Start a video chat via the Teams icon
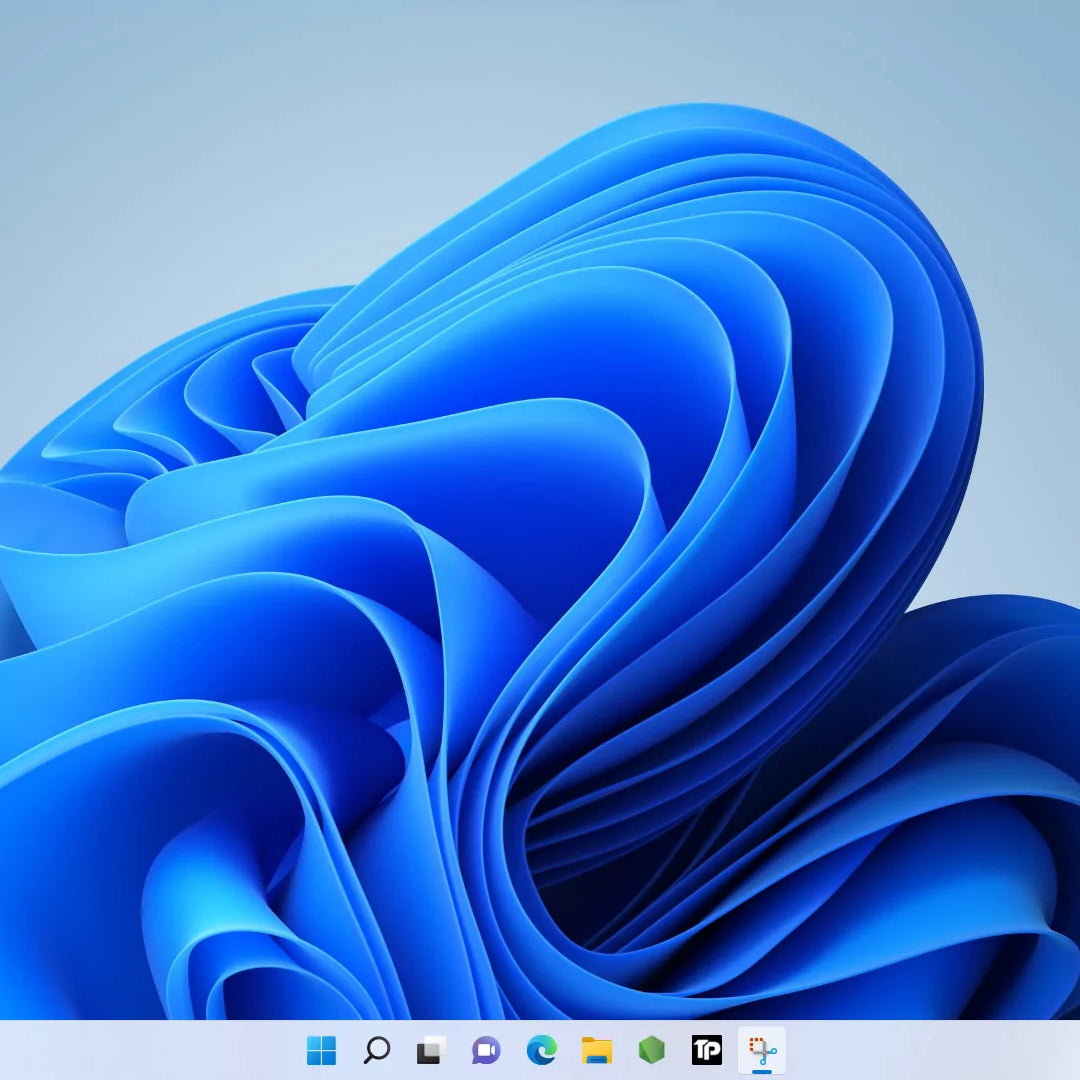1080x1080 pixels. [486, 1050]
